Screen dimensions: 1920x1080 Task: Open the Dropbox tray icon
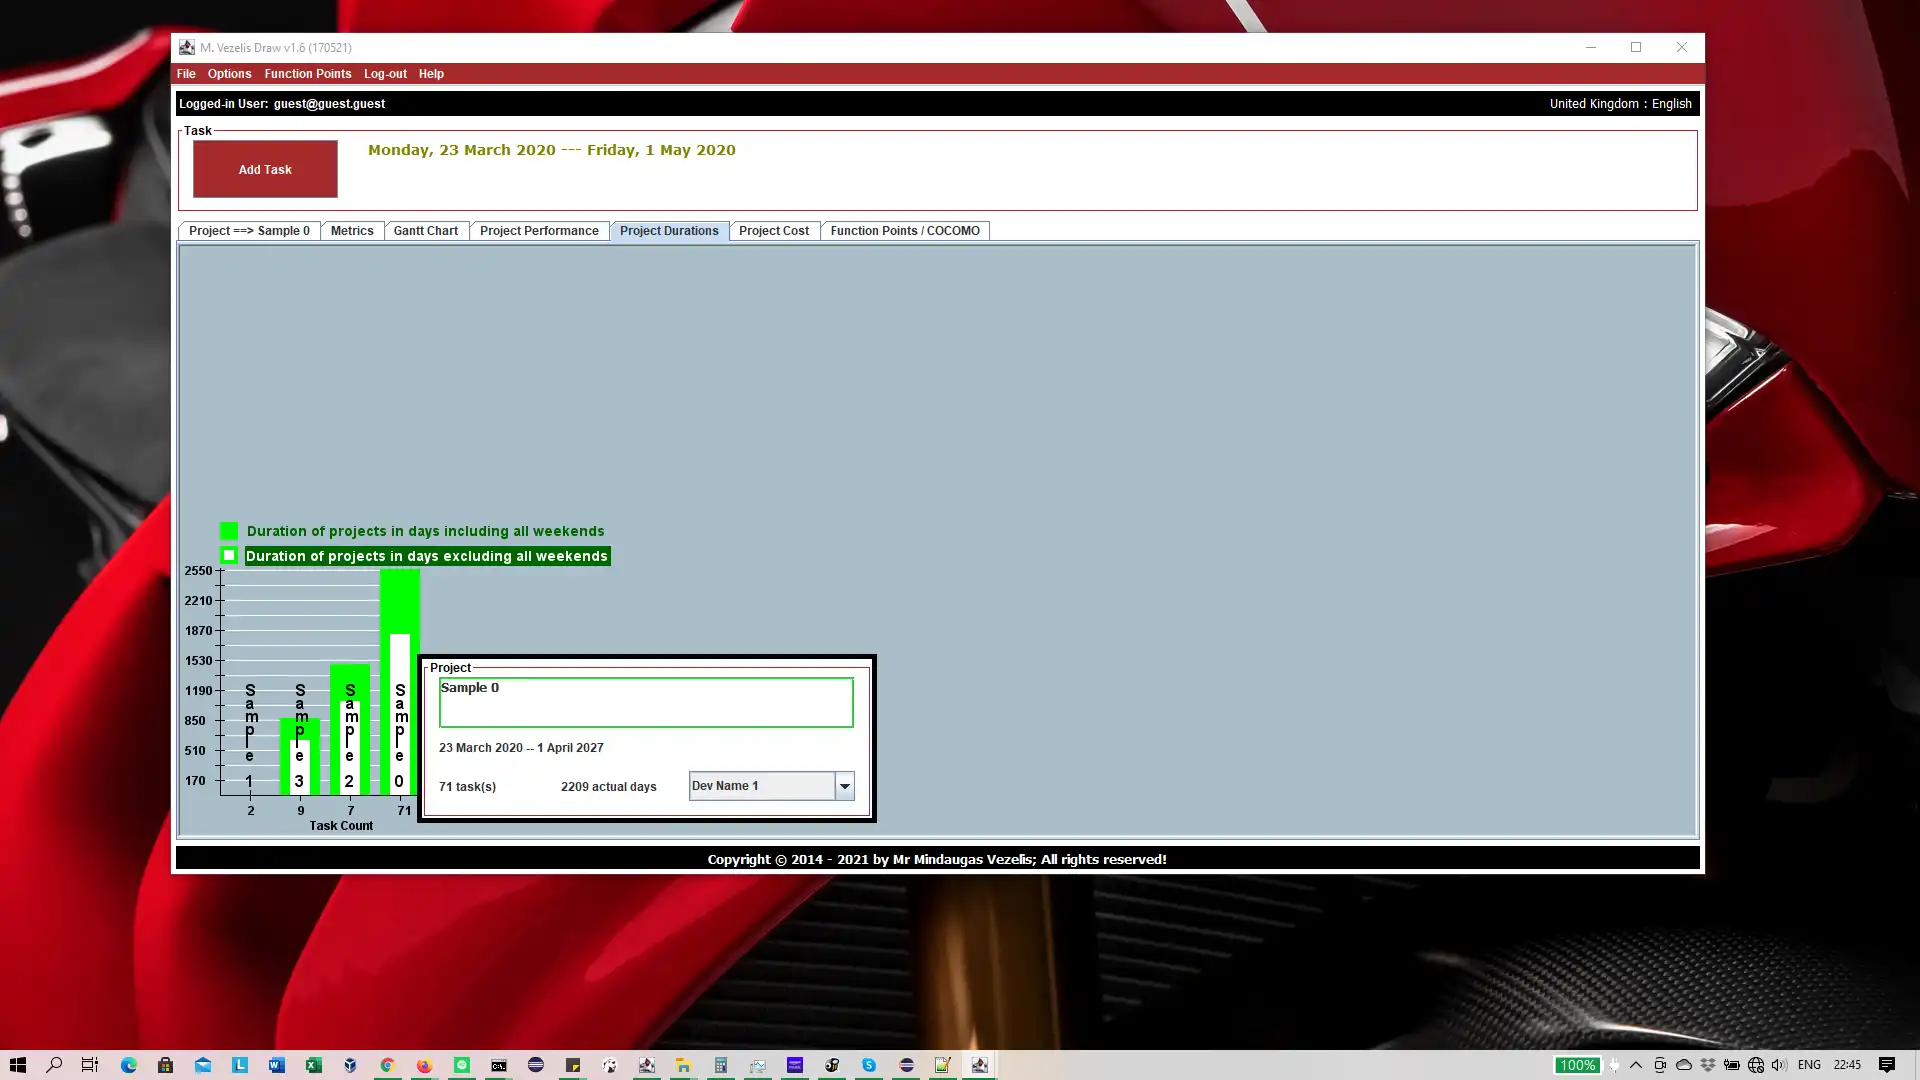tap(1708, 1065)
